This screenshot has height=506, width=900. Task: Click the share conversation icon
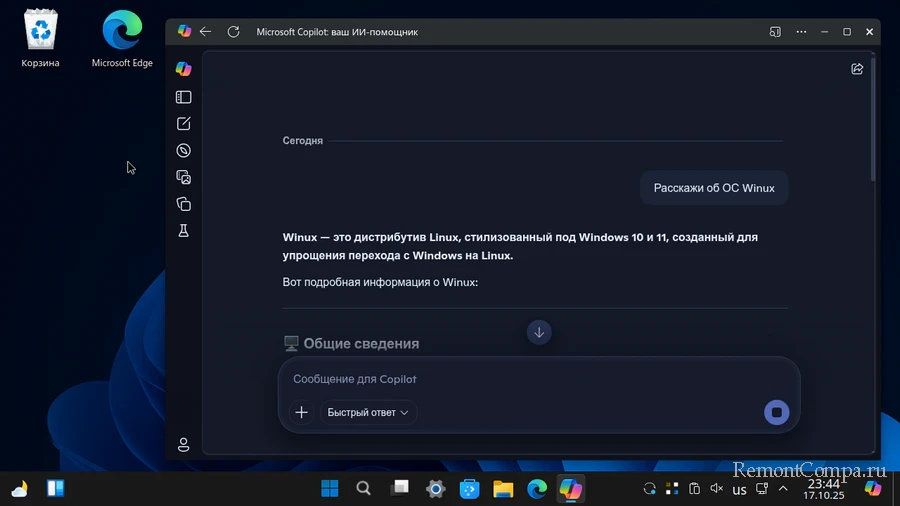pos(857,69)
